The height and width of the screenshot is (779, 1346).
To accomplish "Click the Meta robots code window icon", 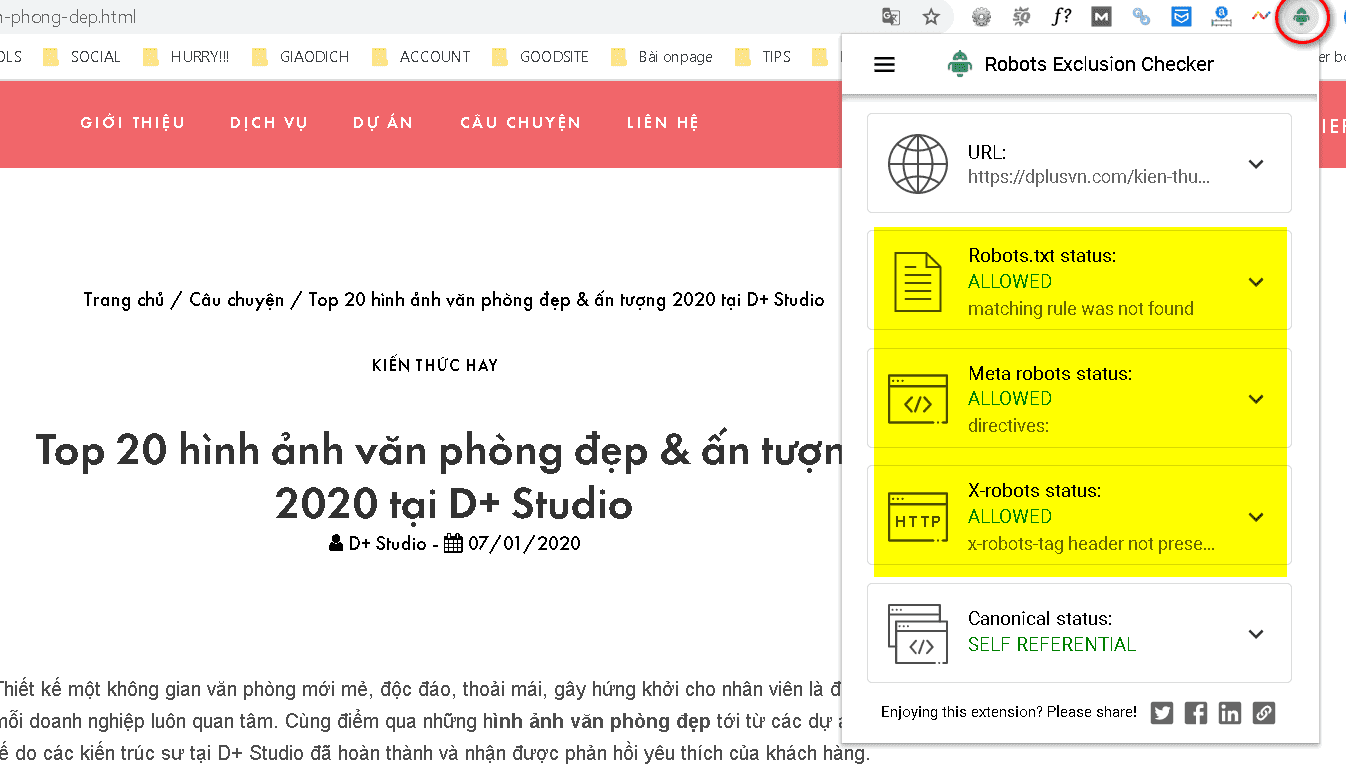I will [x=918, y=399].
